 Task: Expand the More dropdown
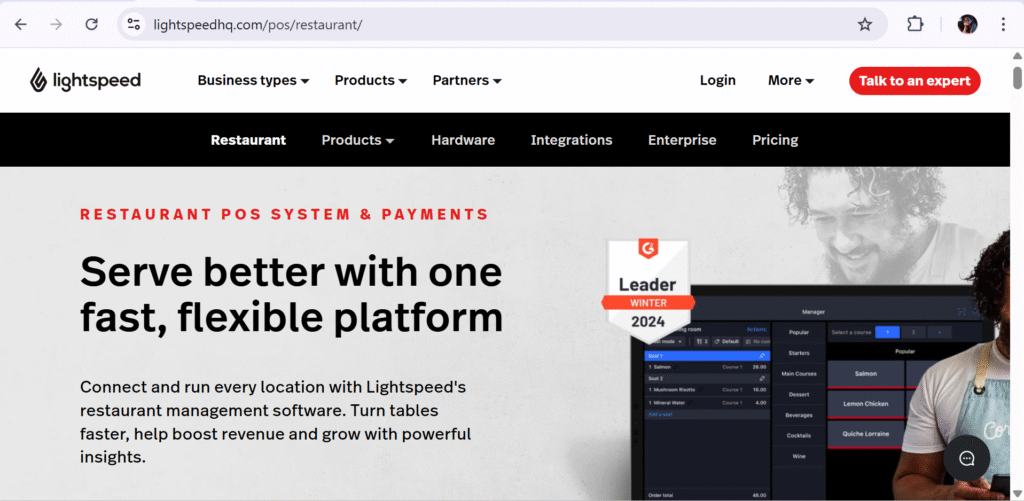coord(791,80)
